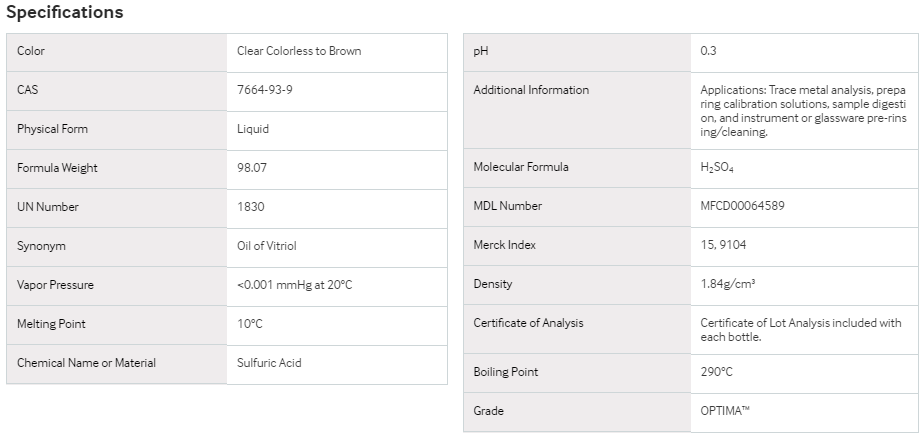Select the Density value 1.84g/cm³

[728, 283]
